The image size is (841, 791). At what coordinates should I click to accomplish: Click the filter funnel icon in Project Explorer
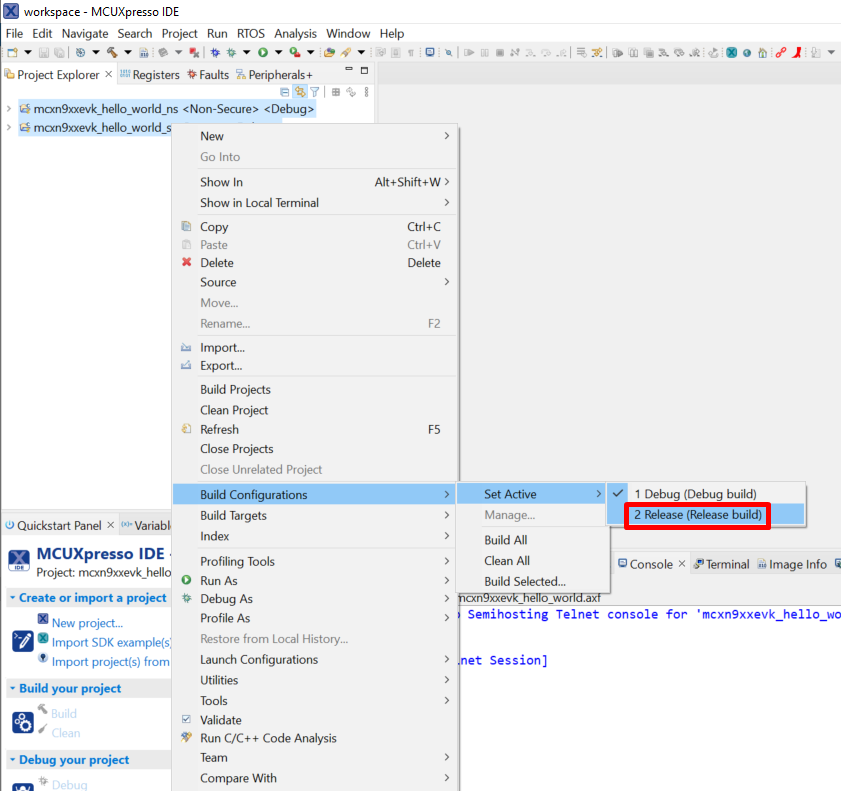(314, 92)
